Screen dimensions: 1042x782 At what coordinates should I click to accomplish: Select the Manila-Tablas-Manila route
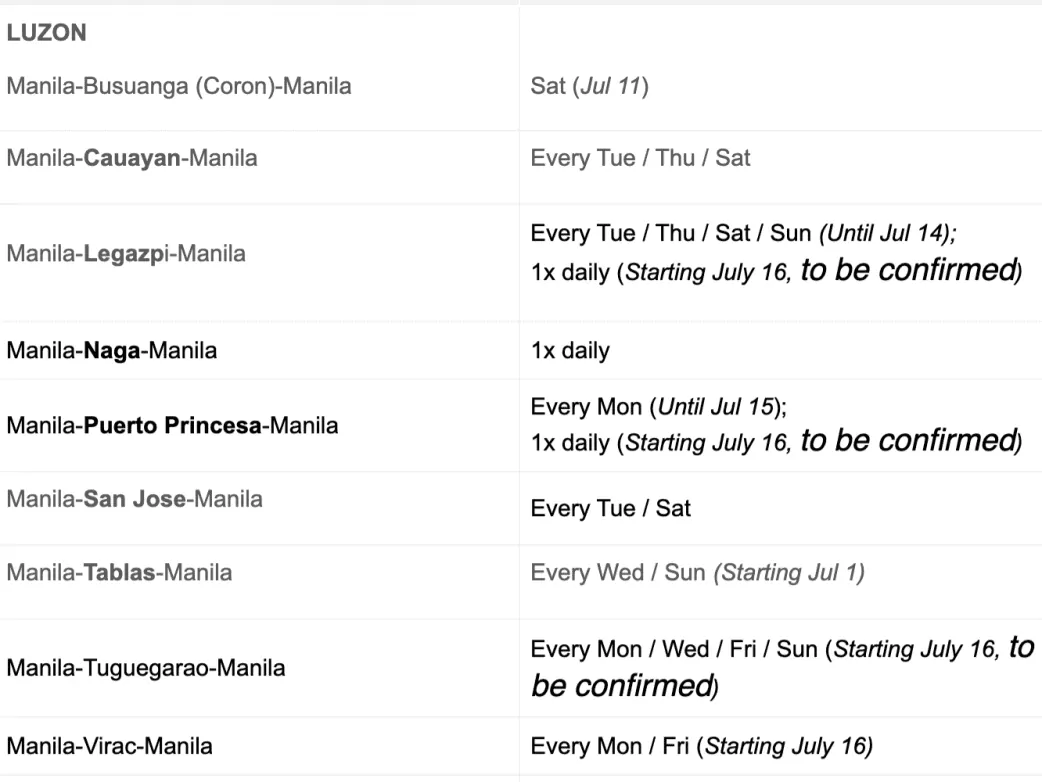pyautogui.click(x=119, y=573)
